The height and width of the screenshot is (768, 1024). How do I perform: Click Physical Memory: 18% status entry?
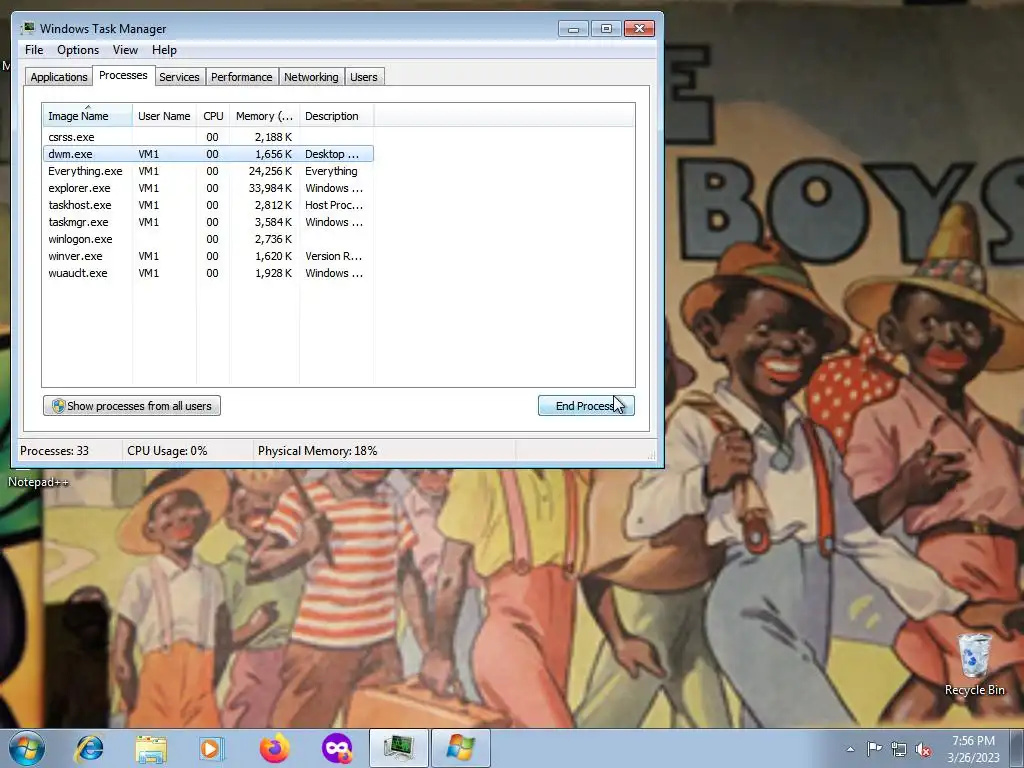pyautogui.click(x=317, y=451)
